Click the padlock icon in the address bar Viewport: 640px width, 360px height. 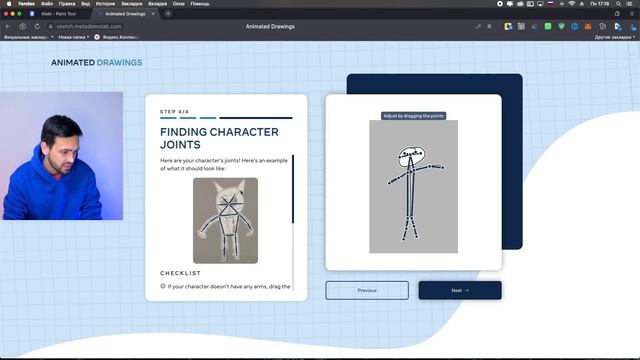tap(51, 27)
